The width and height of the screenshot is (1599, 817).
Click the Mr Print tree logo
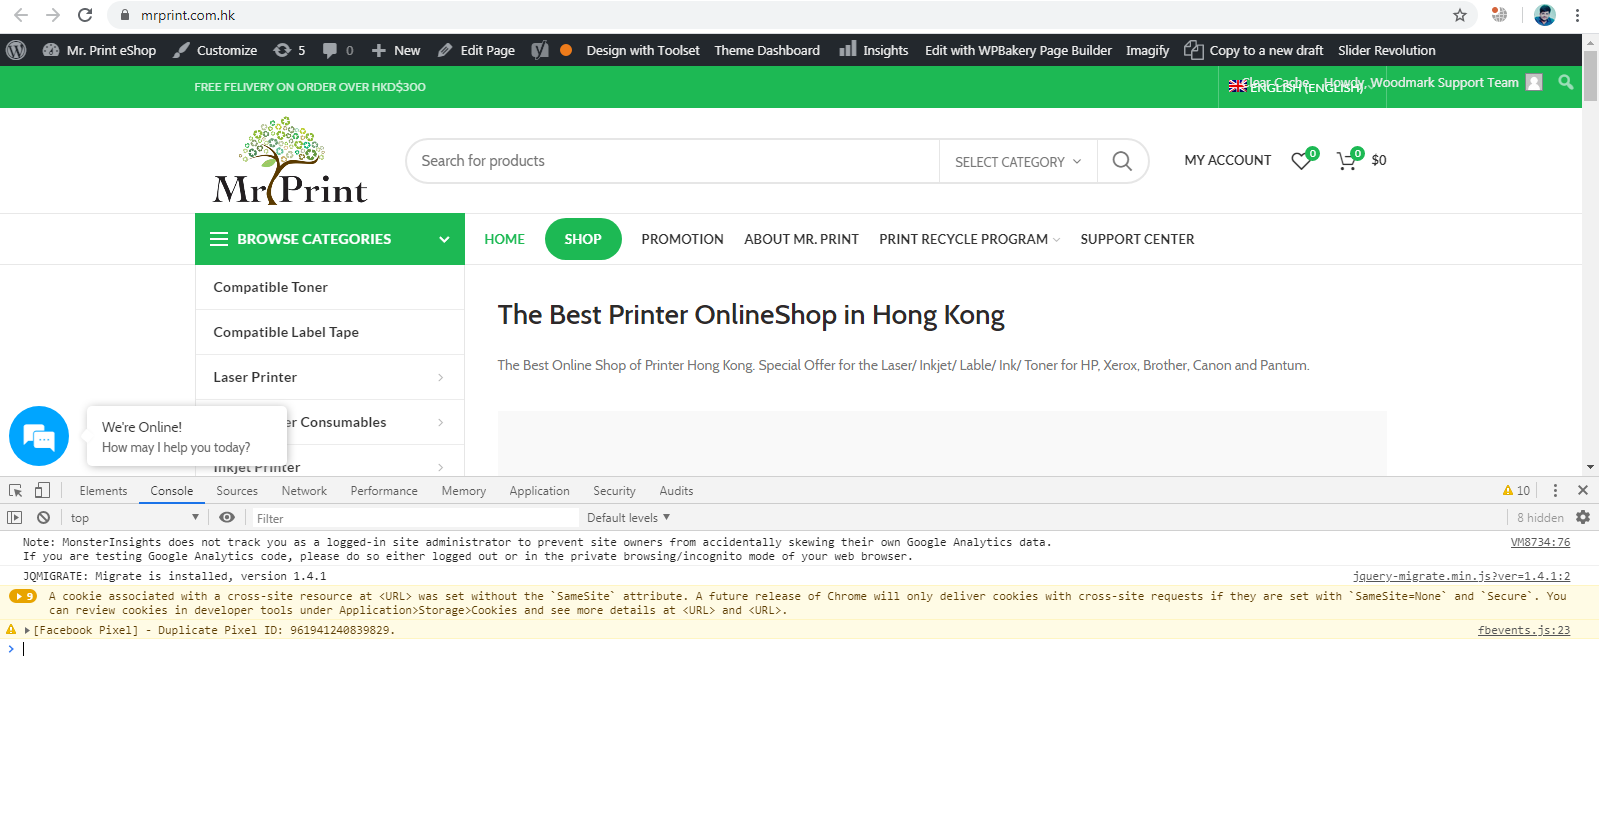(290, 160)
